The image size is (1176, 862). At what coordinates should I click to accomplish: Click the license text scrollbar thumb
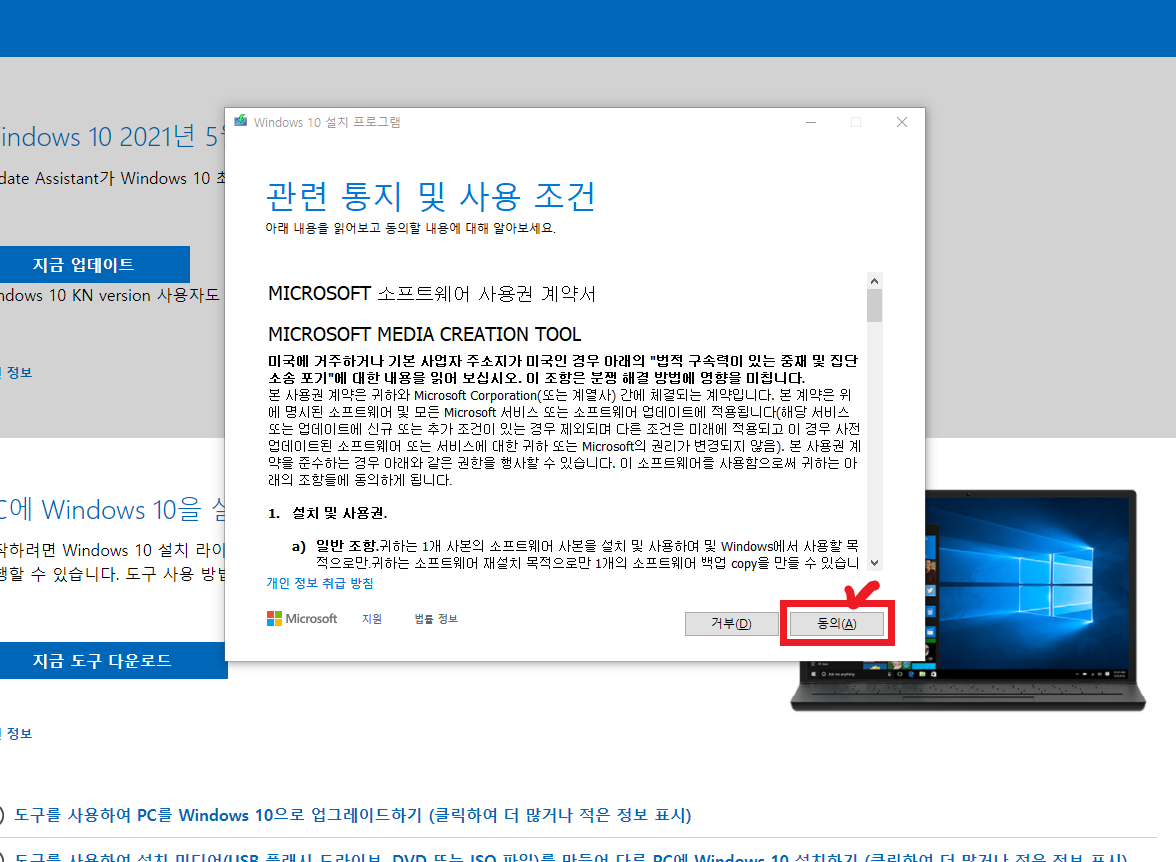point(874,305)
